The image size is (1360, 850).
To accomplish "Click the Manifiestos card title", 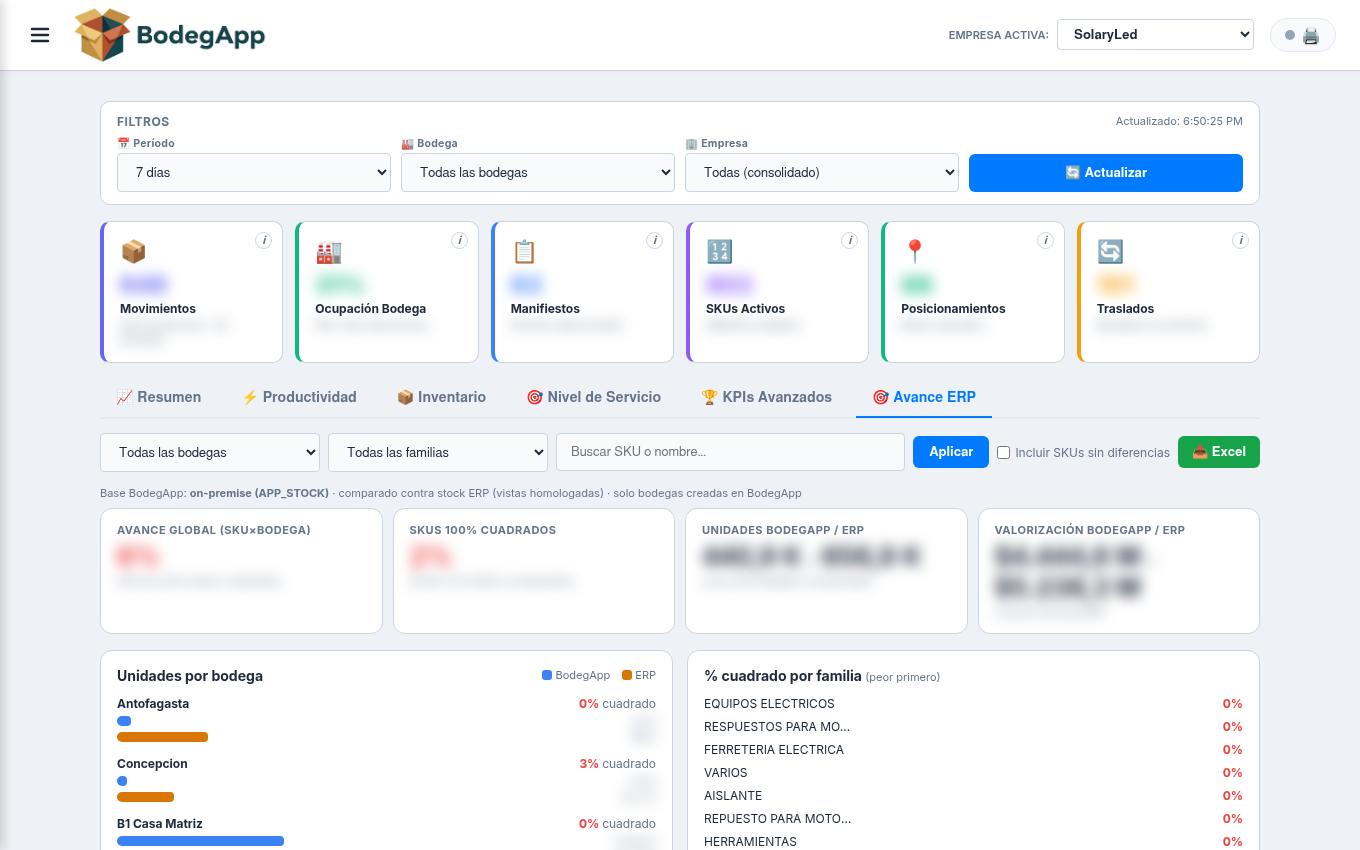I will tap(545, 309).
